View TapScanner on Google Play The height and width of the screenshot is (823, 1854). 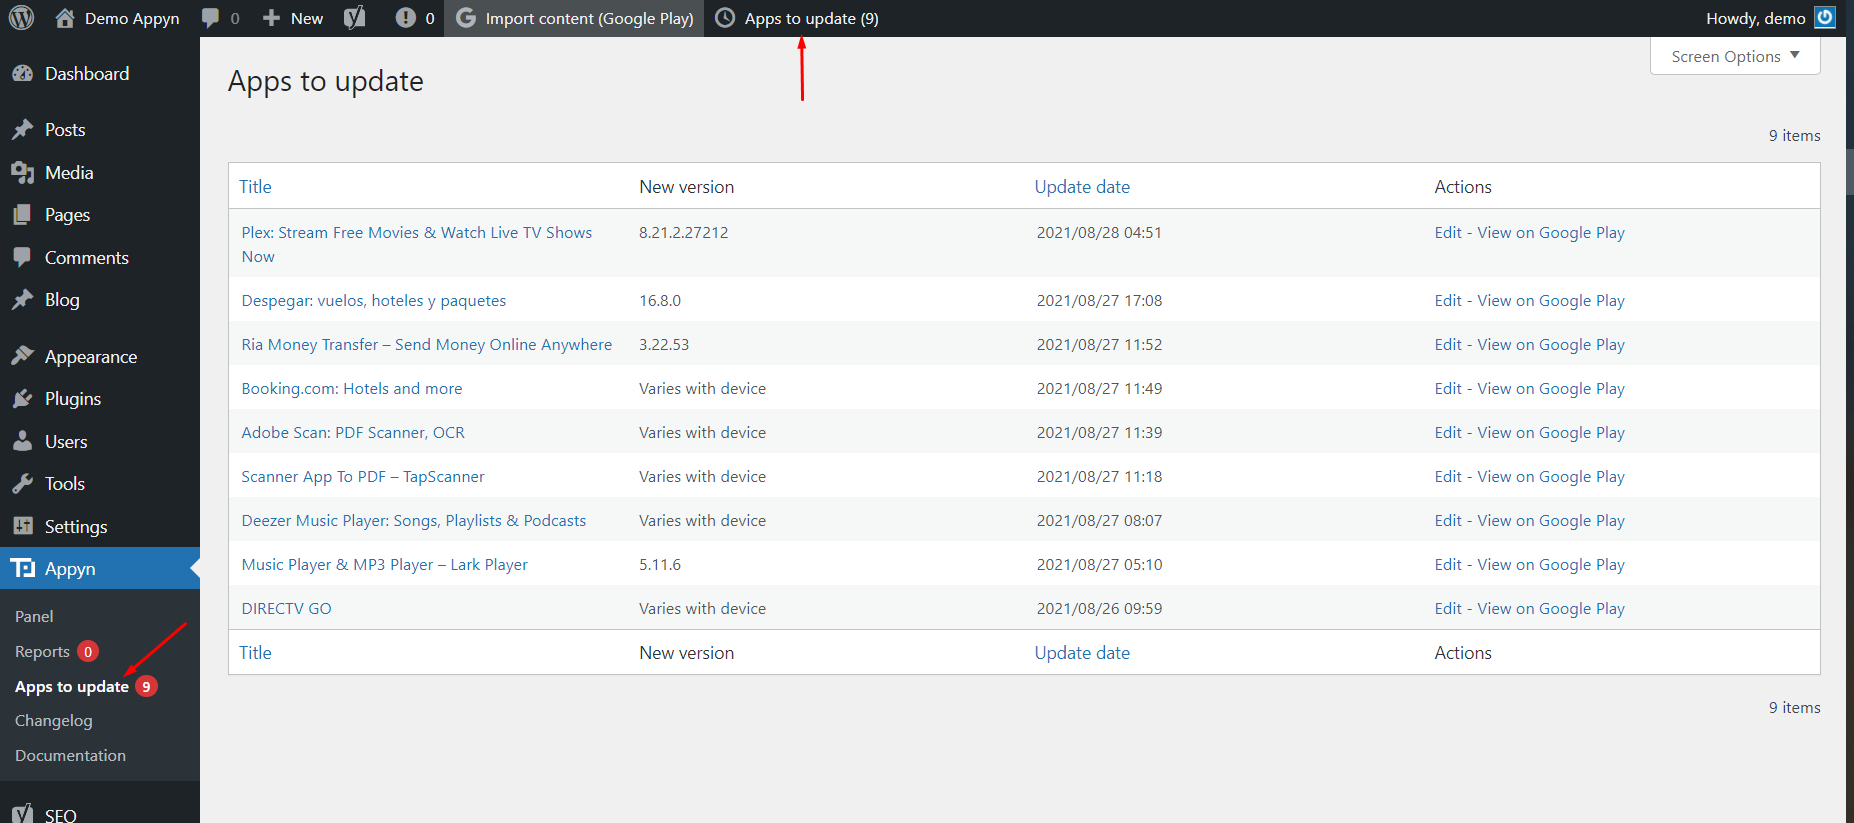click(1551, 477)
